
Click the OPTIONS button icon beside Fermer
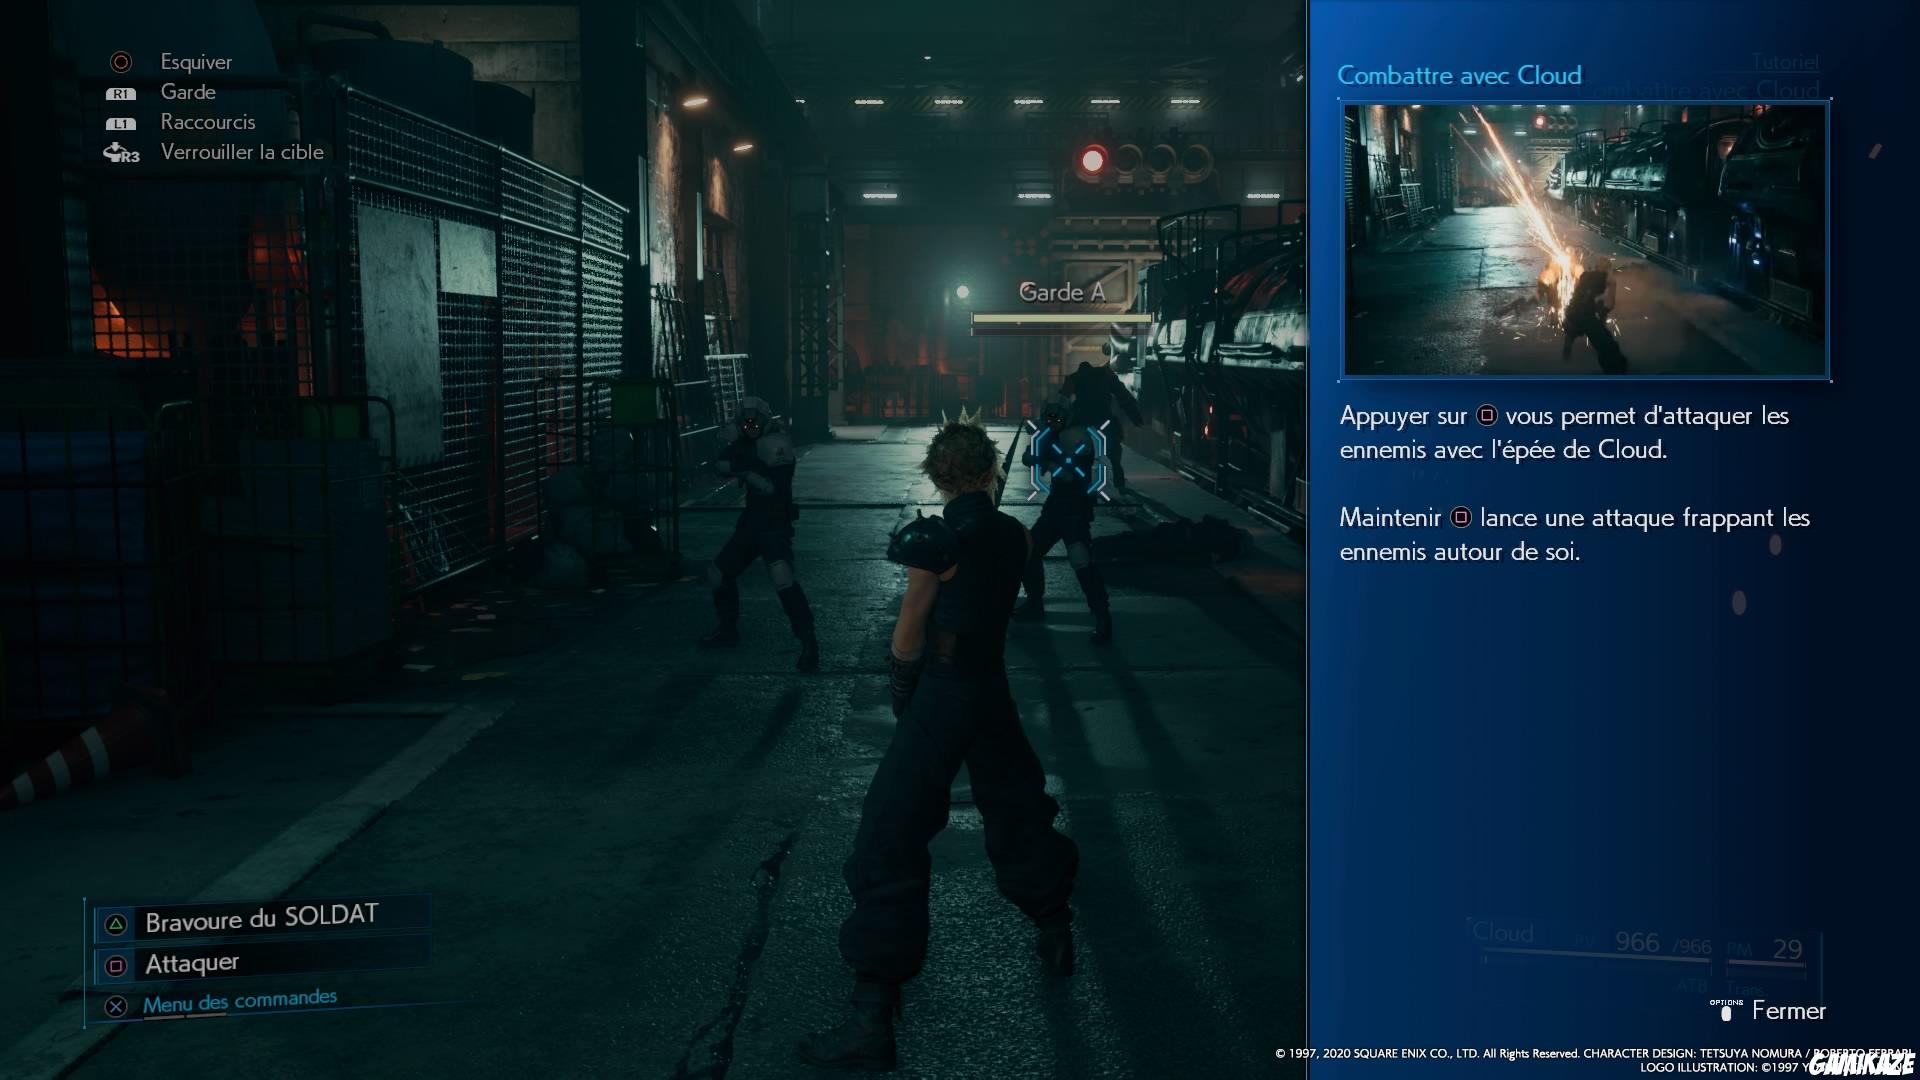1726,1011
